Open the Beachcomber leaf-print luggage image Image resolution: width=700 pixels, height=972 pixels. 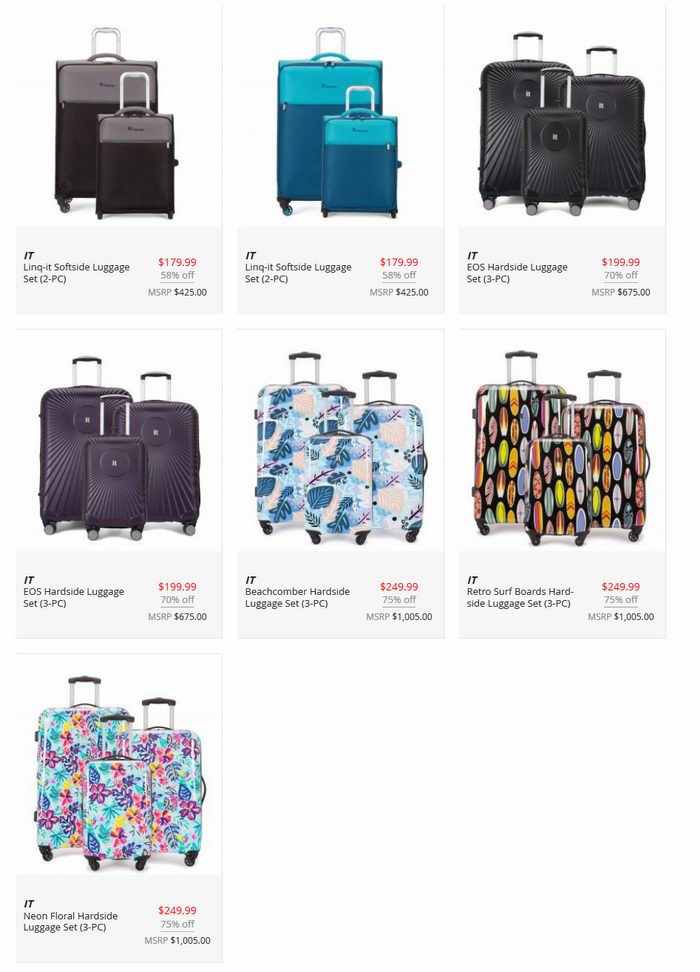coord(341,449)
